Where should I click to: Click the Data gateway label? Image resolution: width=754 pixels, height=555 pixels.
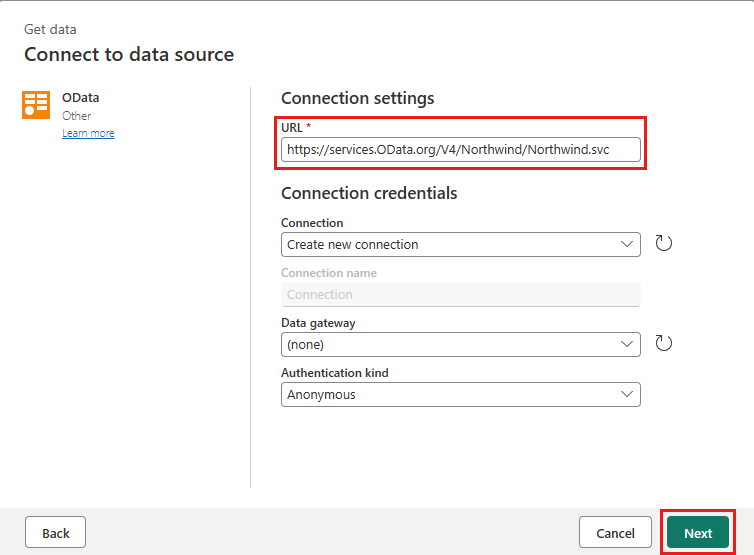(x=318, y=323)
